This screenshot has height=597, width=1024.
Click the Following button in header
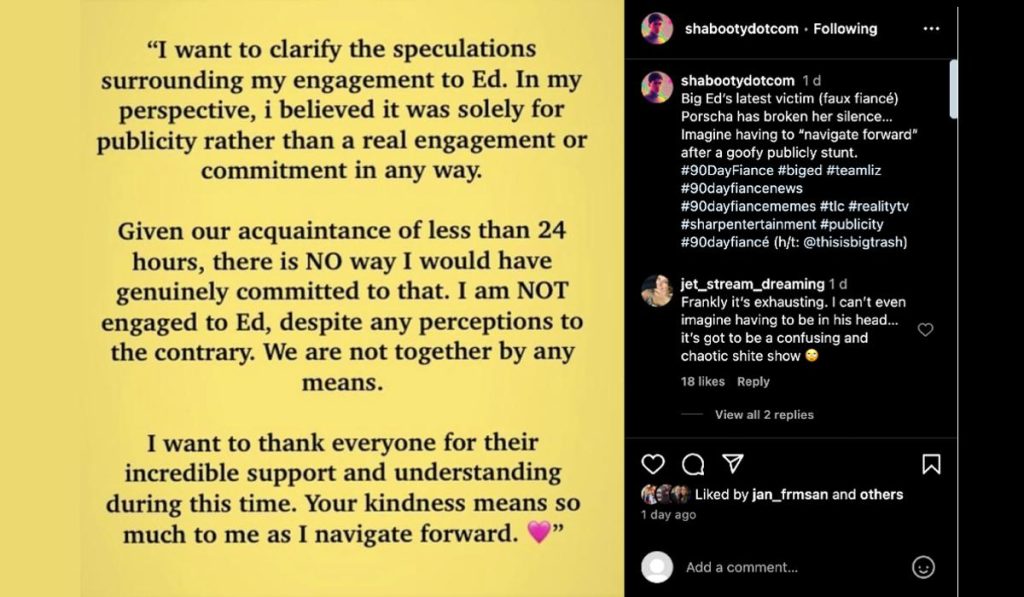coord(846,29)
